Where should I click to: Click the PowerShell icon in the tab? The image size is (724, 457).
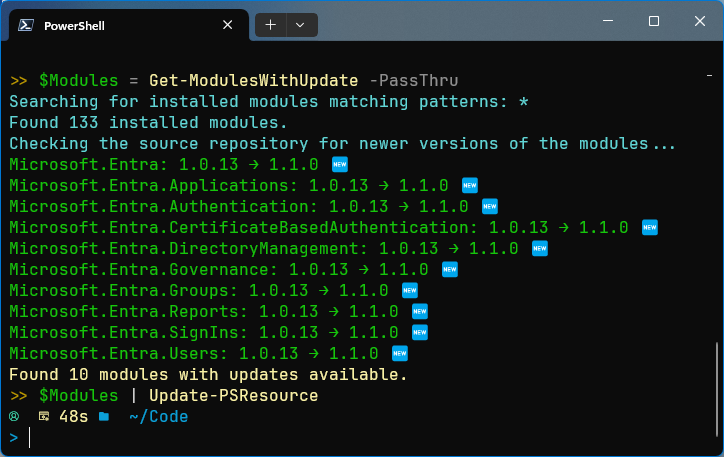point(25,25)
